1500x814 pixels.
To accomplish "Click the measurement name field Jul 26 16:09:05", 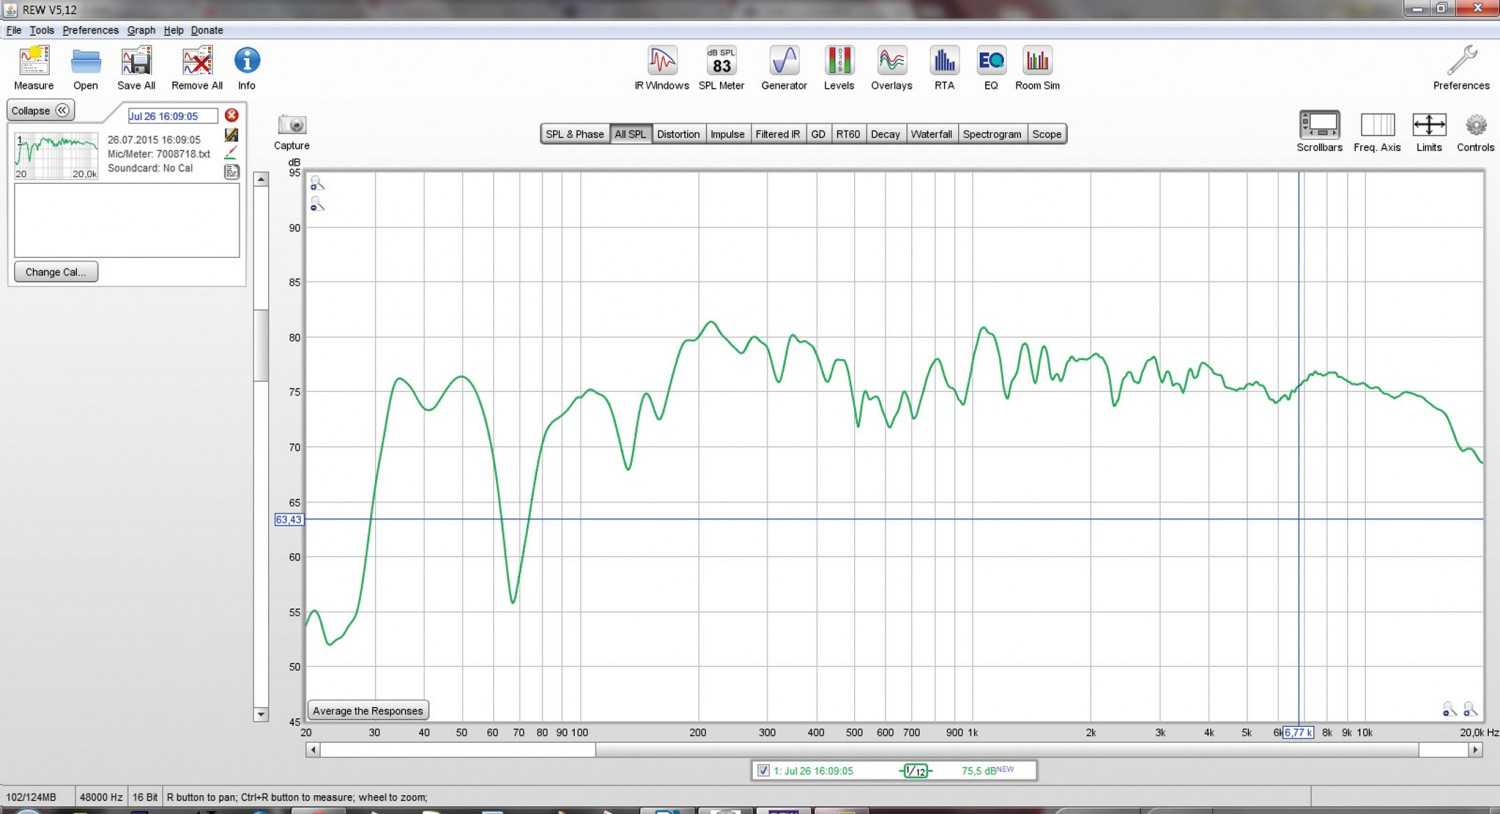I will [172, 116].
